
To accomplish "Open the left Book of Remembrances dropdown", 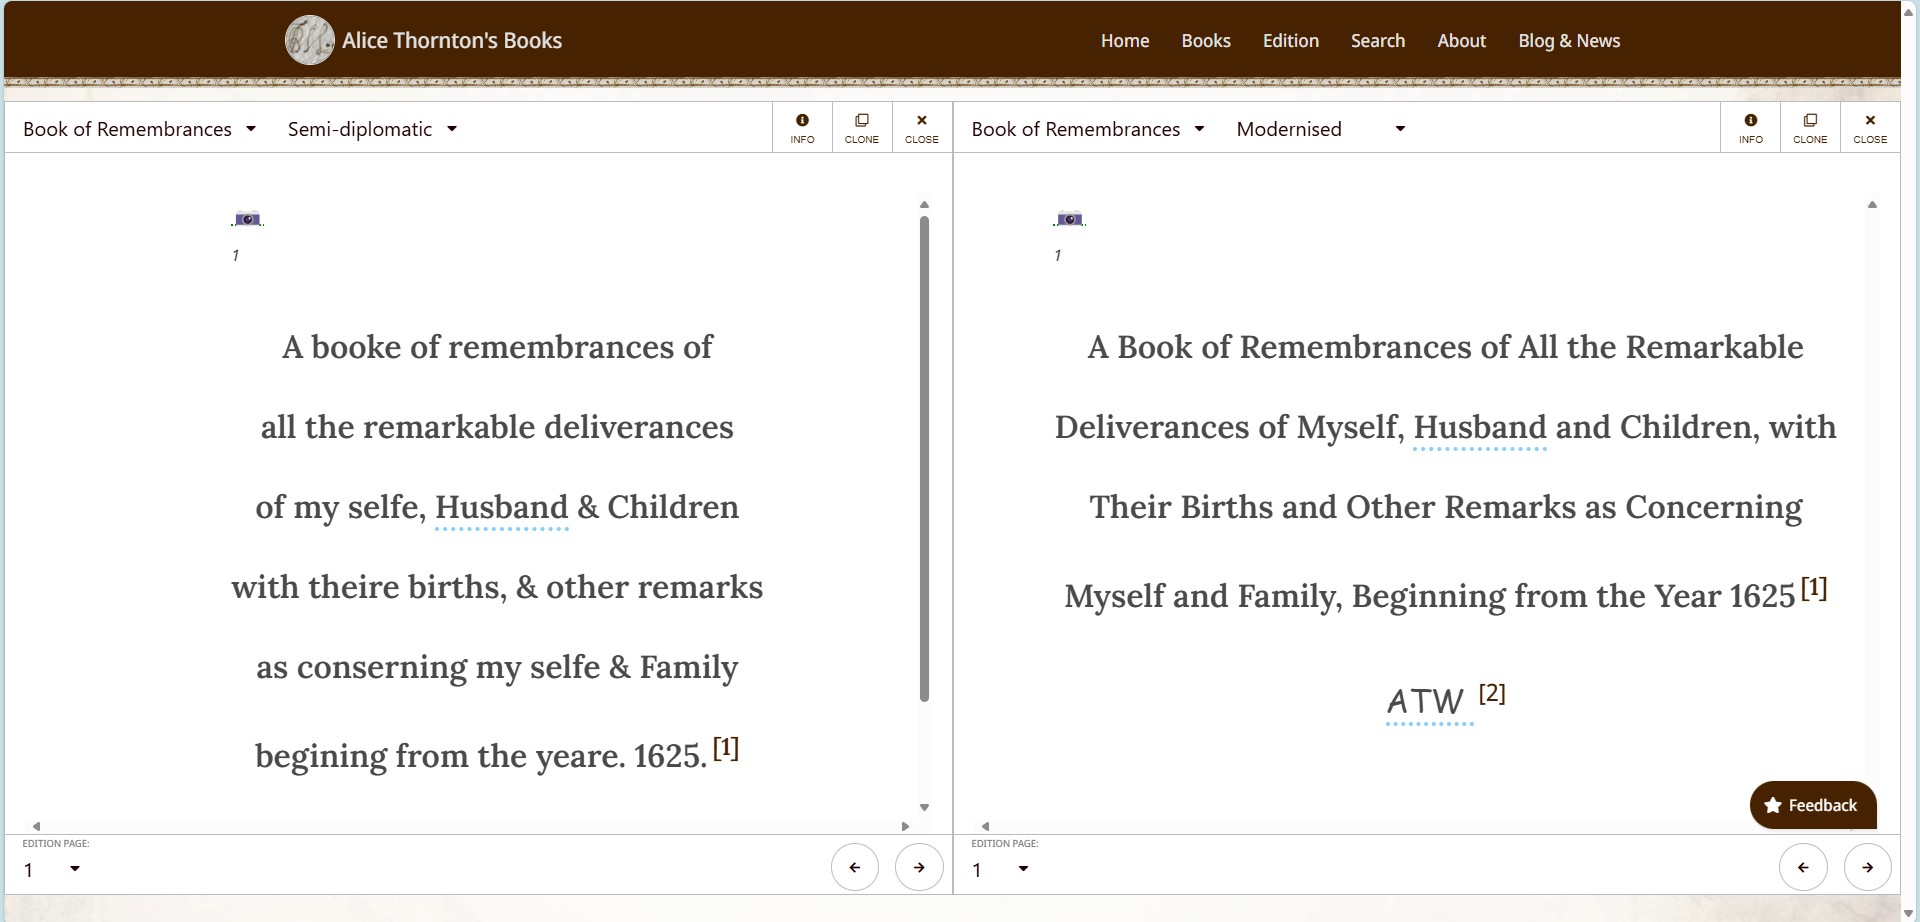I will point(140,129).
